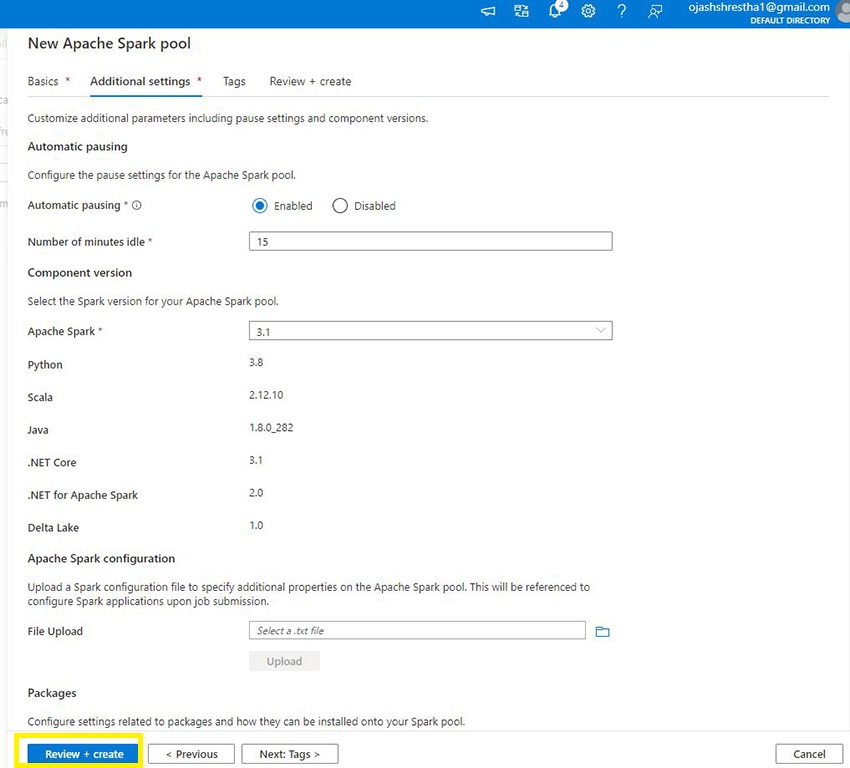Open the Apache Spark version dropdown
This screenshot has width=850, height=768.
pyautogui.click(x=600, y=330)
